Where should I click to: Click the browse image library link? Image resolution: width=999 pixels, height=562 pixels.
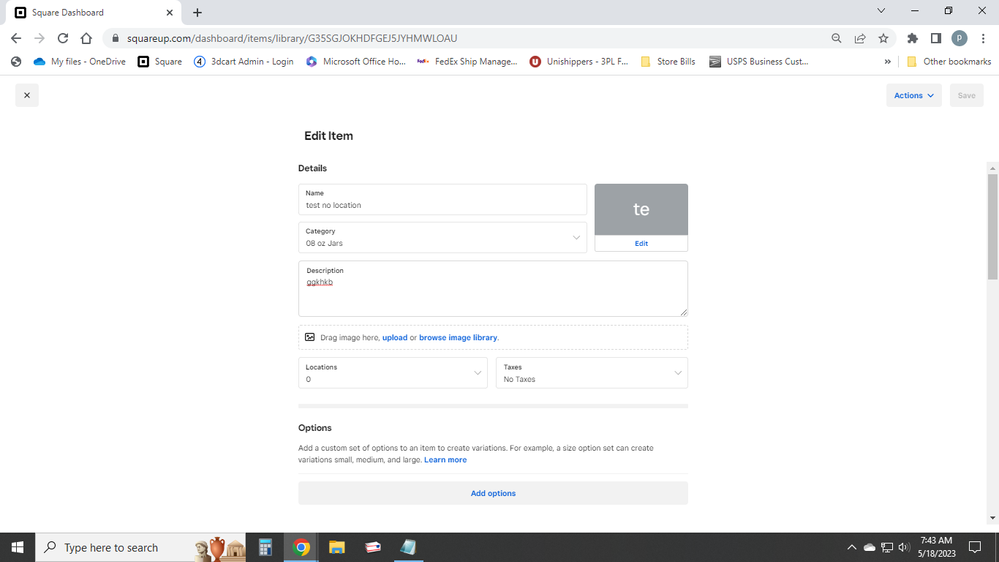(458, 338)
